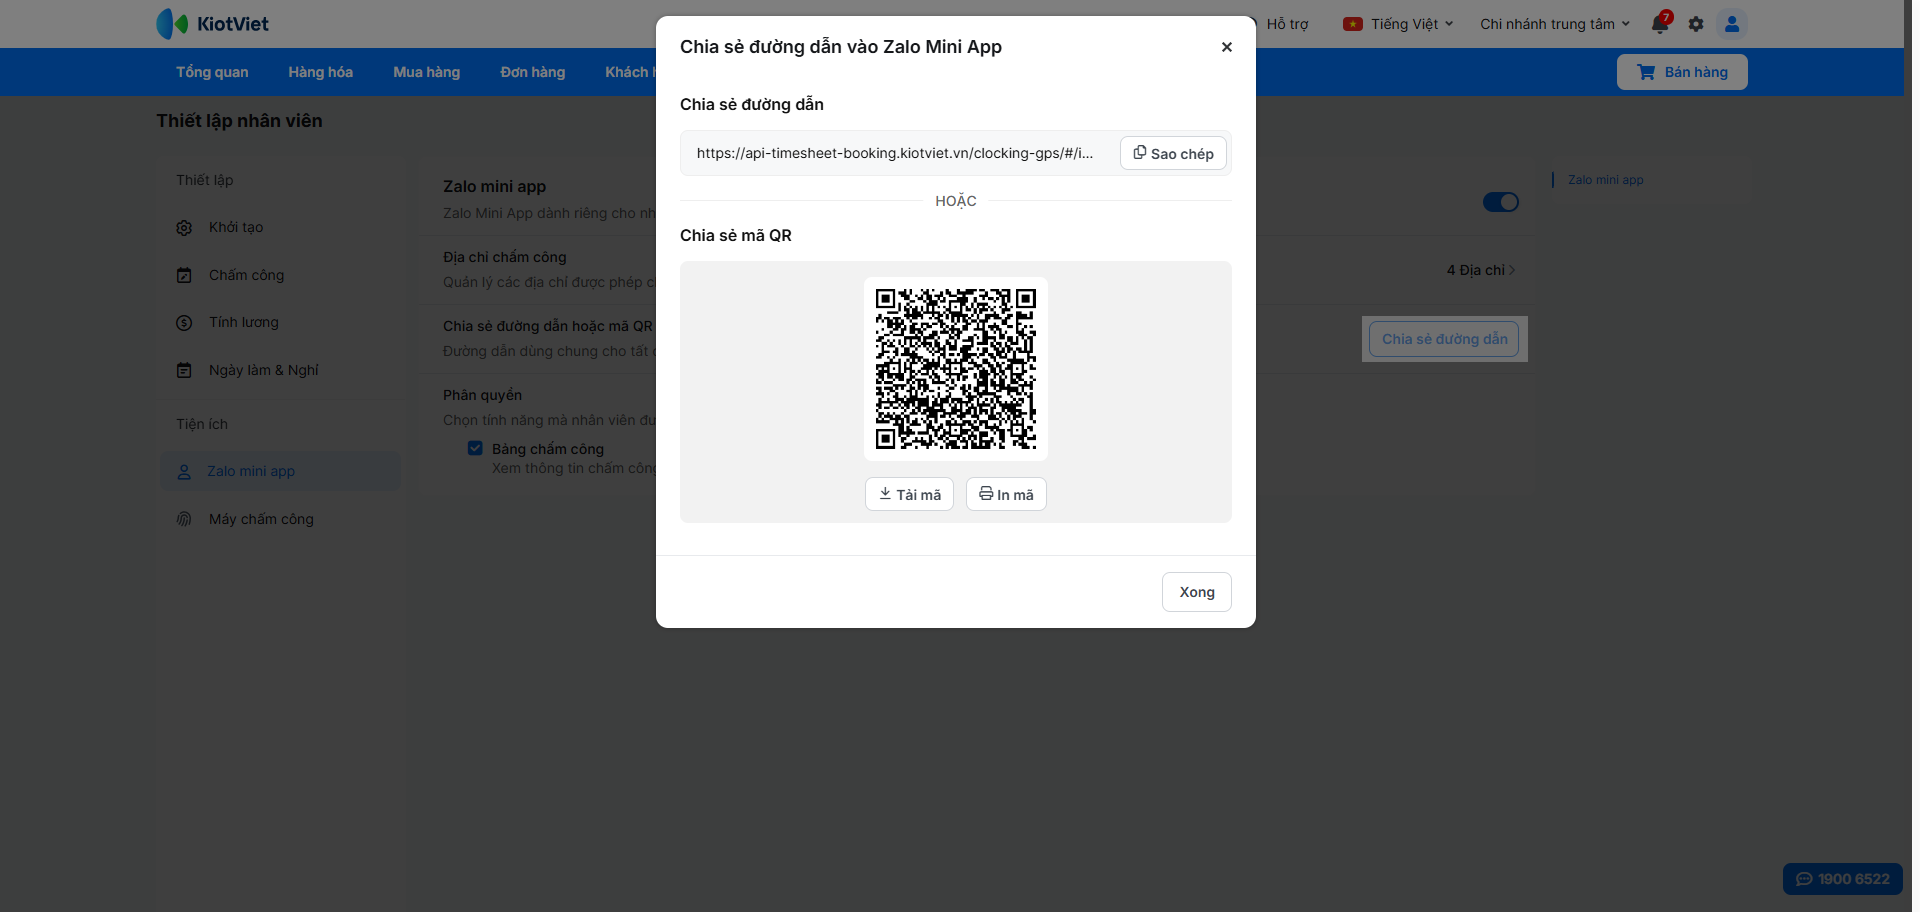
Task: Click the Tải mã button
Action: point(909,494)
